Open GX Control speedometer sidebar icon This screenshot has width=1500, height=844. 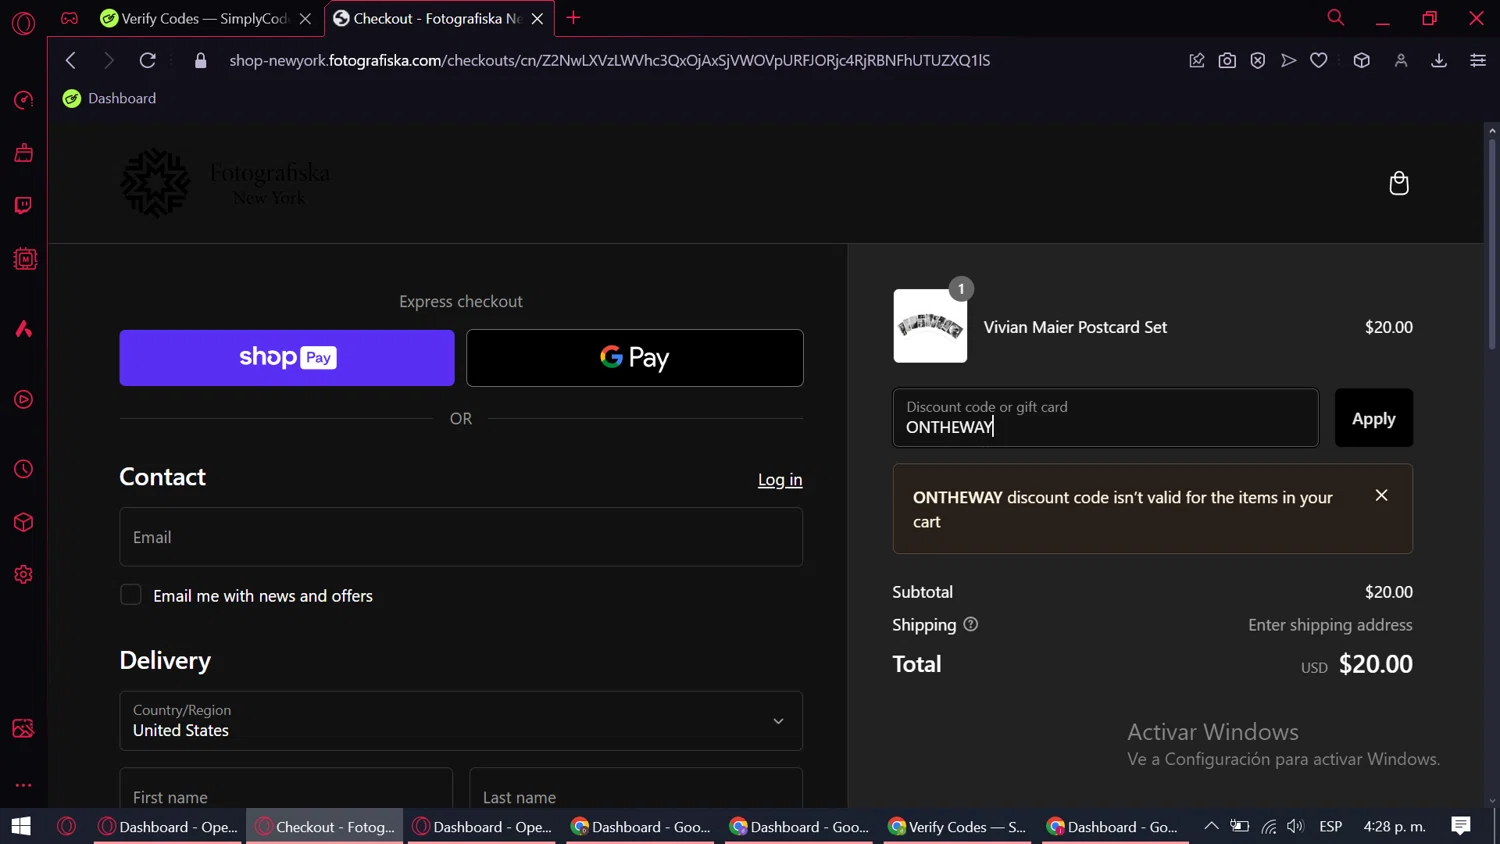pyautogui.click(x=23, y=100)
